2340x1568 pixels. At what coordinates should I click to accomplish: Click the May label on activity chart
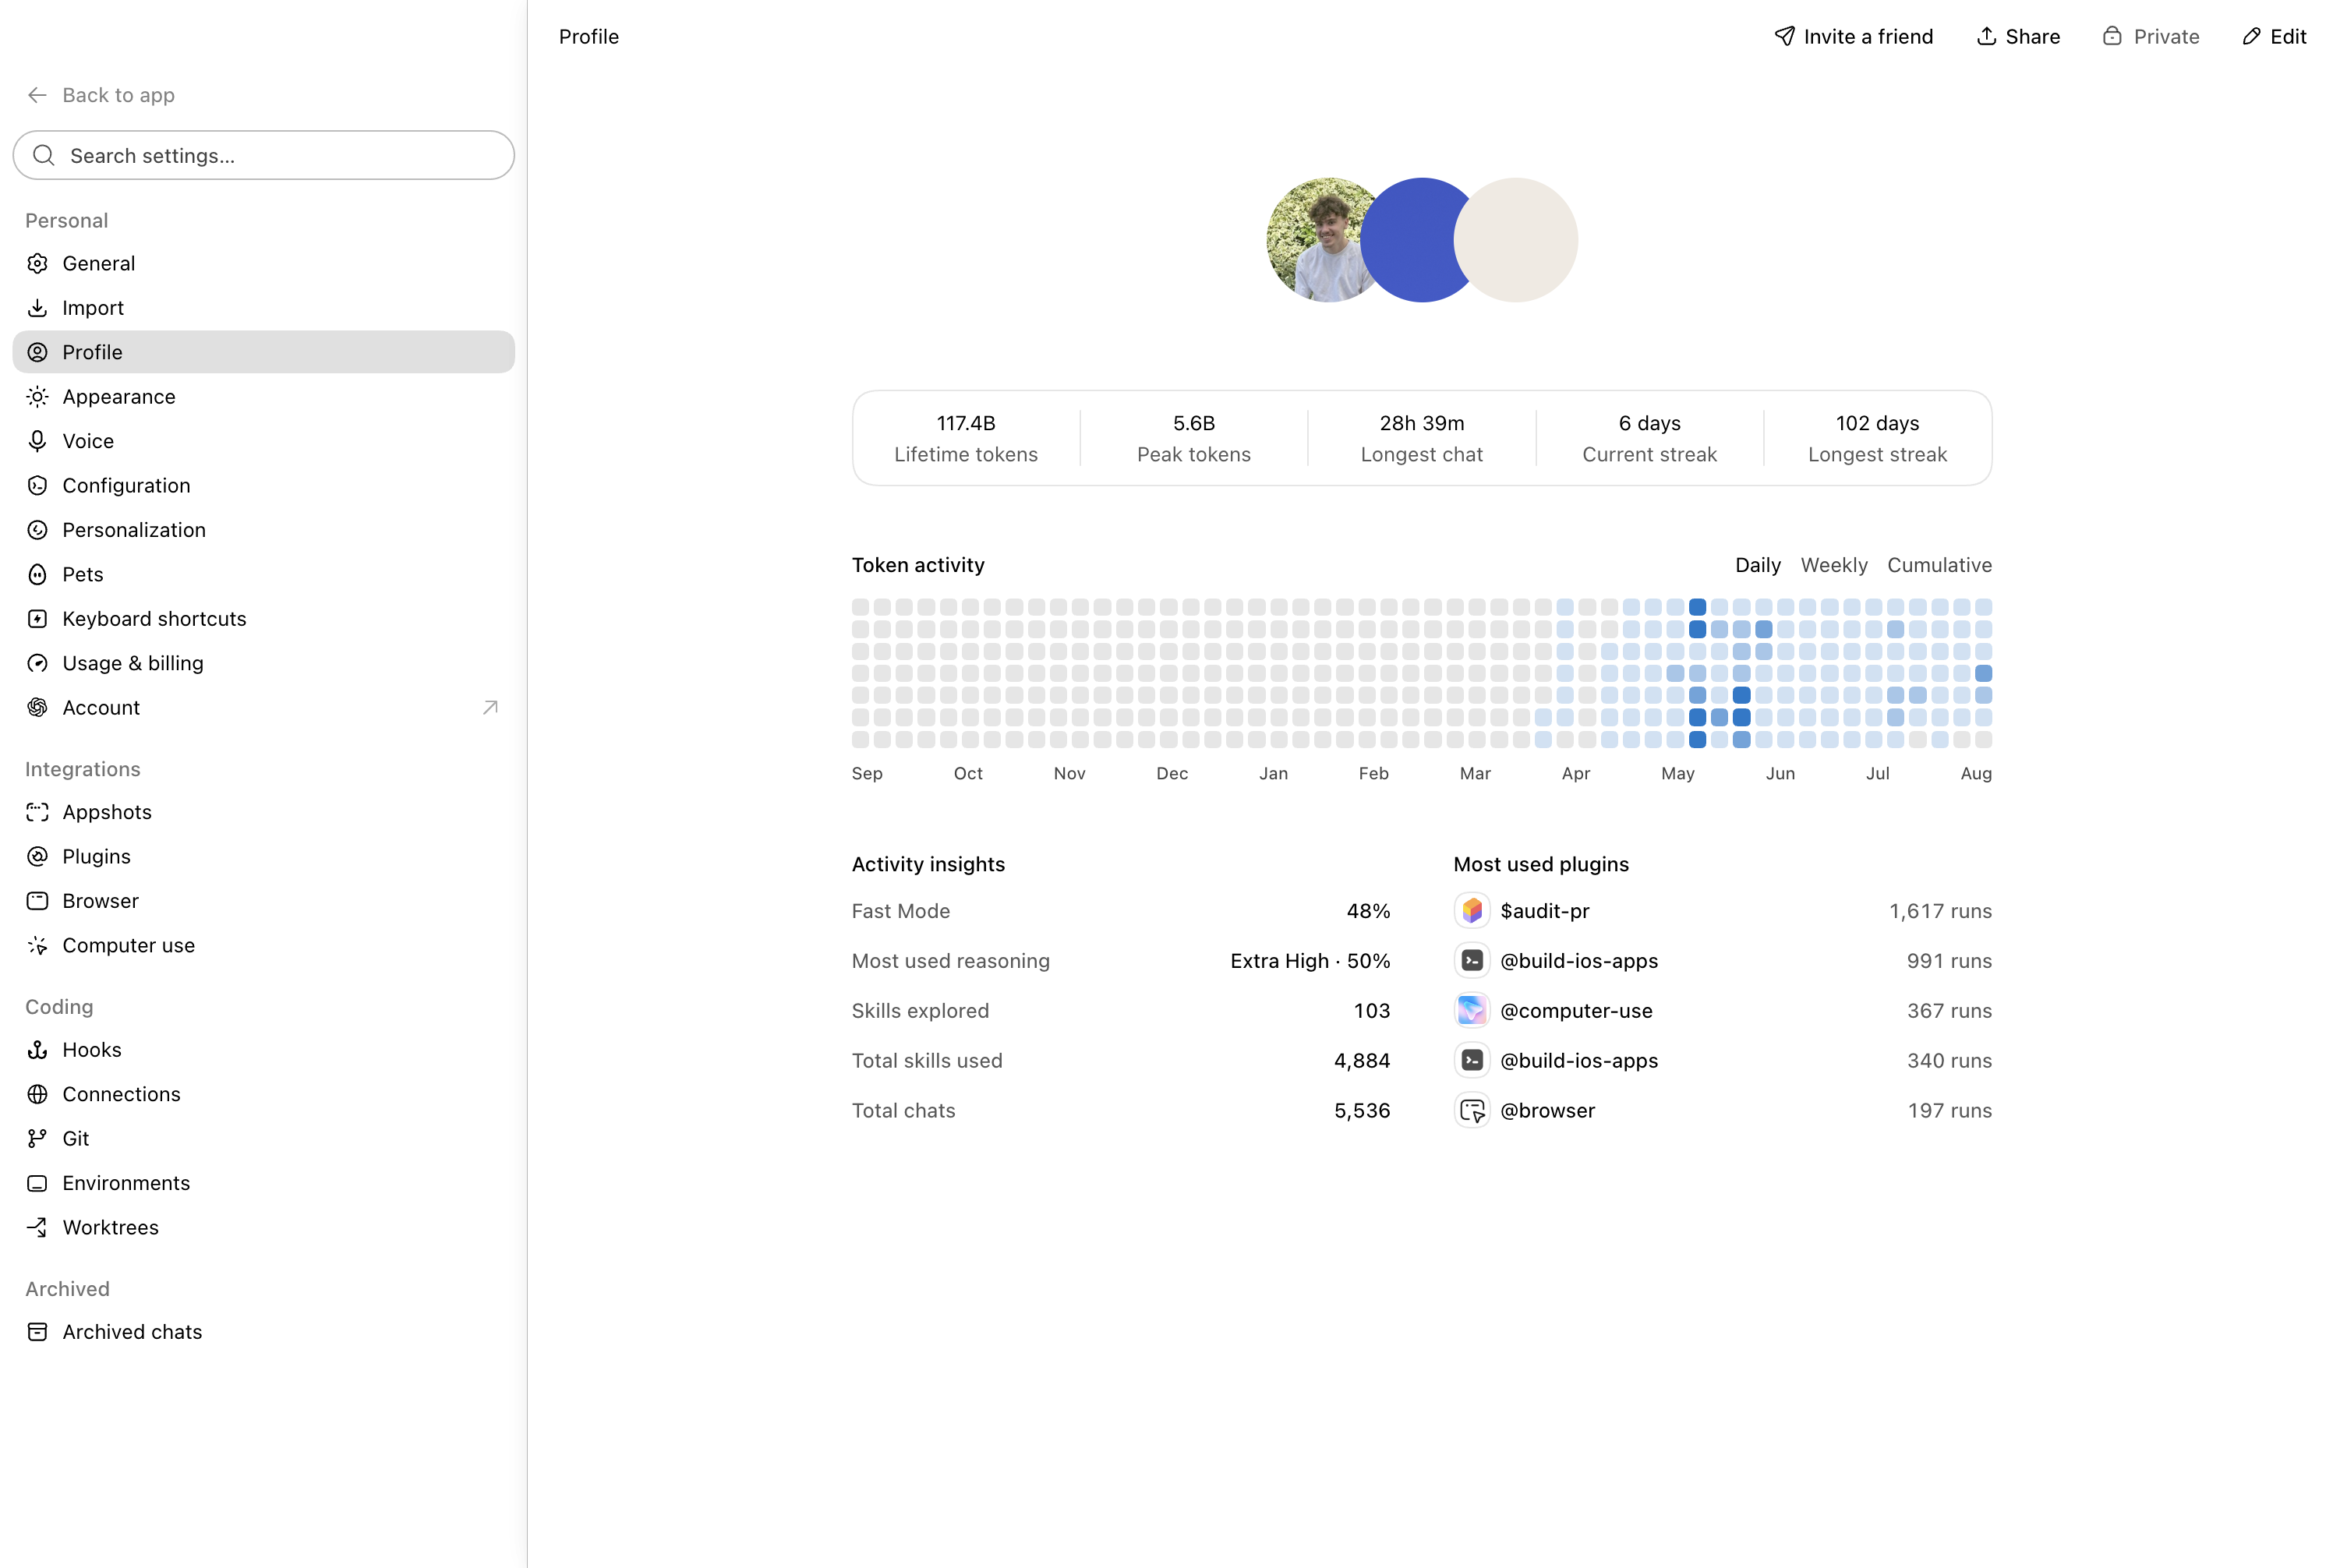(x=1678, y=774)
